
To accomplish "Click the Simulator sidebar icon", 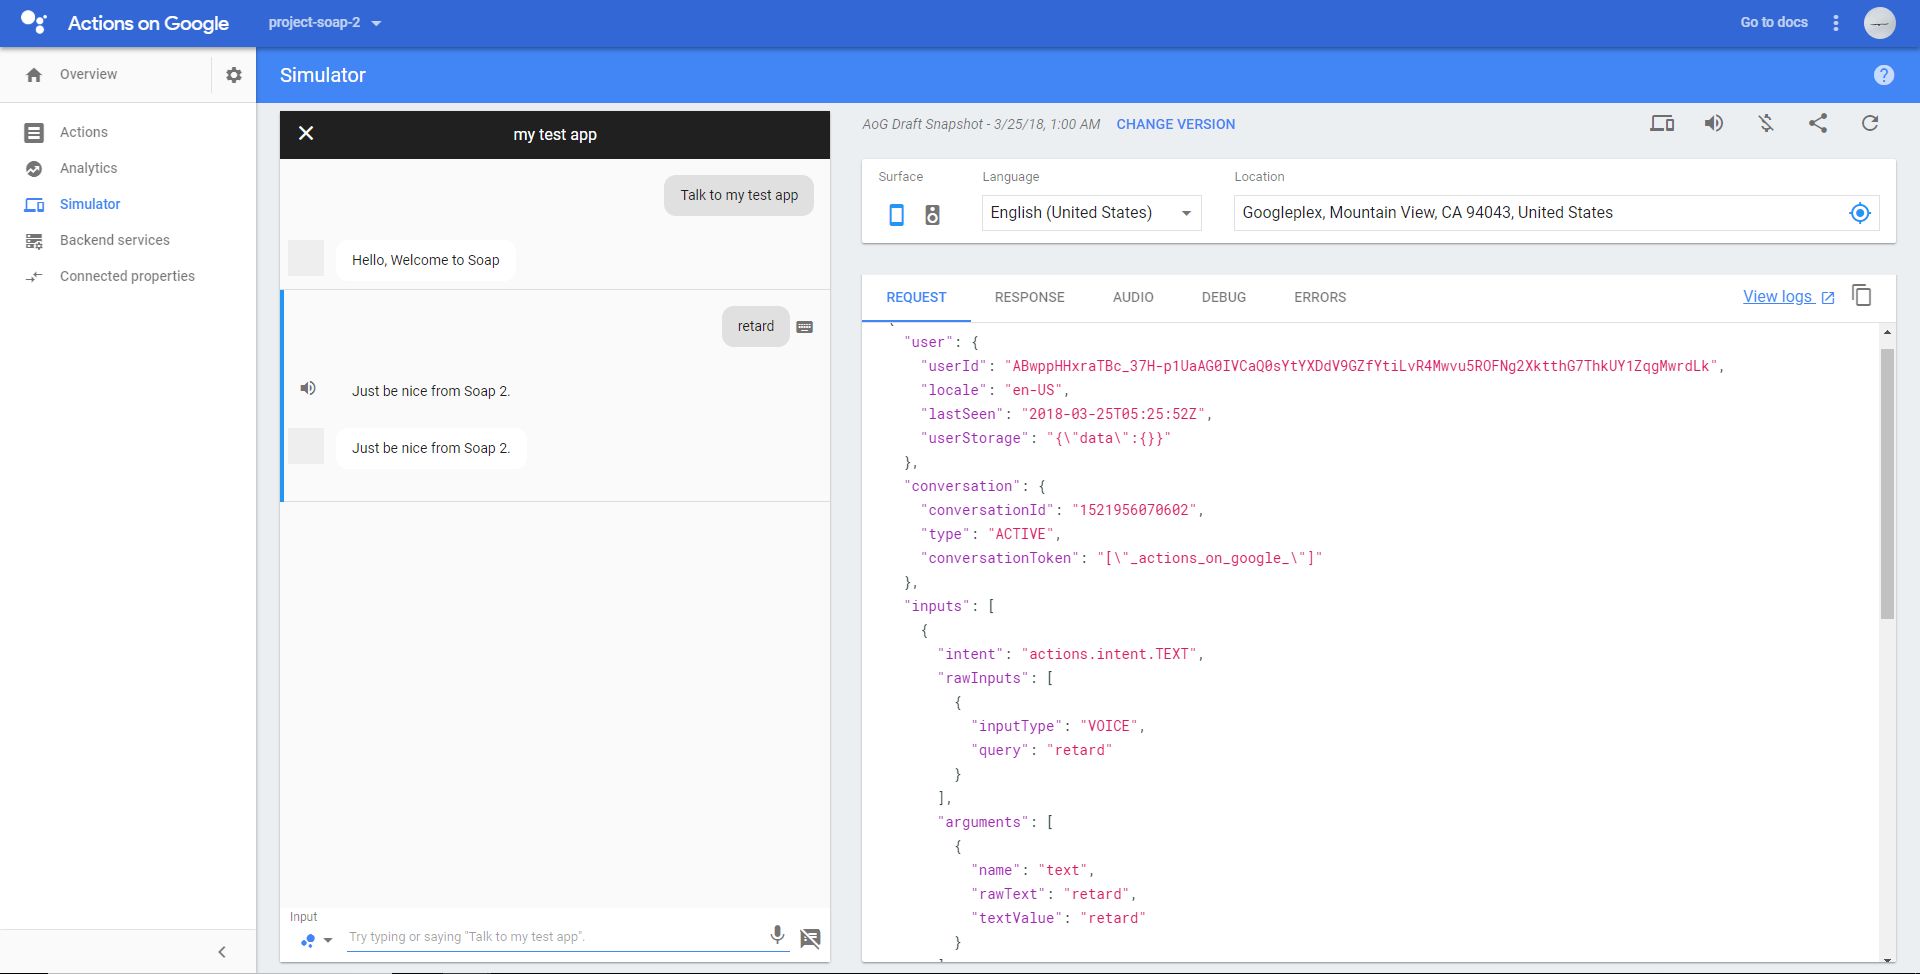I will [34, 205].
